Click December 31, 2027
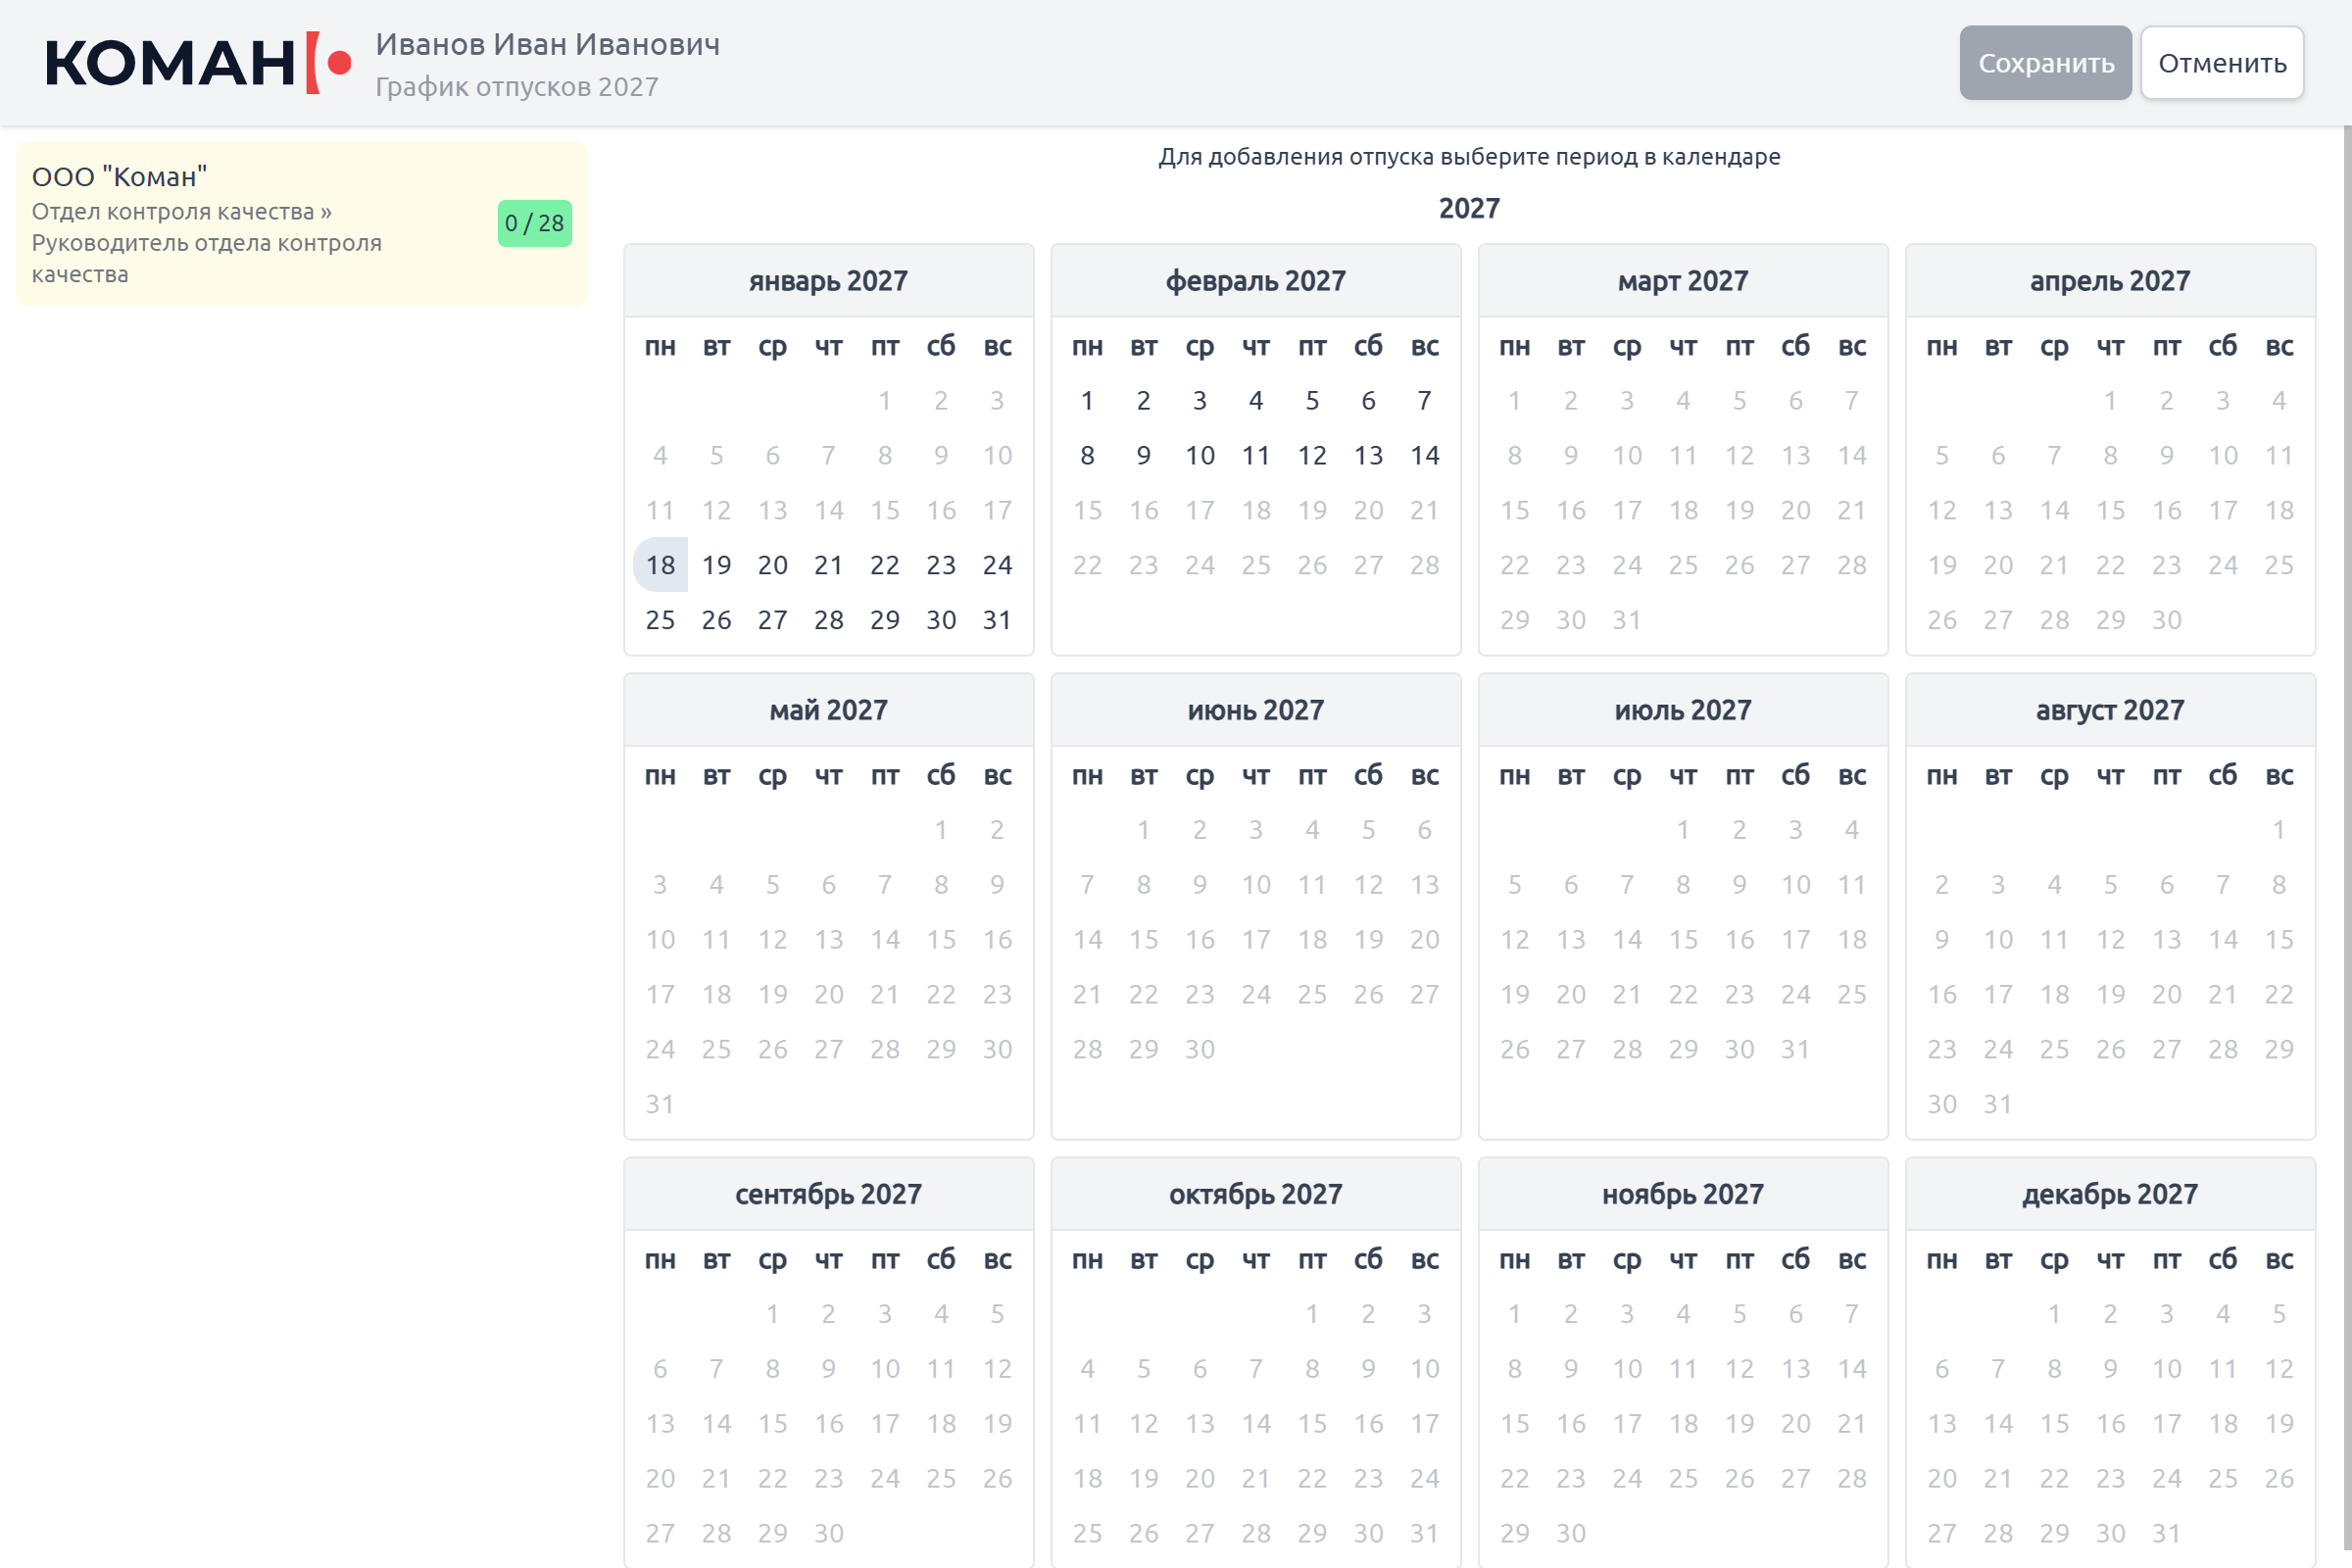 (x=2167, y=1534)
